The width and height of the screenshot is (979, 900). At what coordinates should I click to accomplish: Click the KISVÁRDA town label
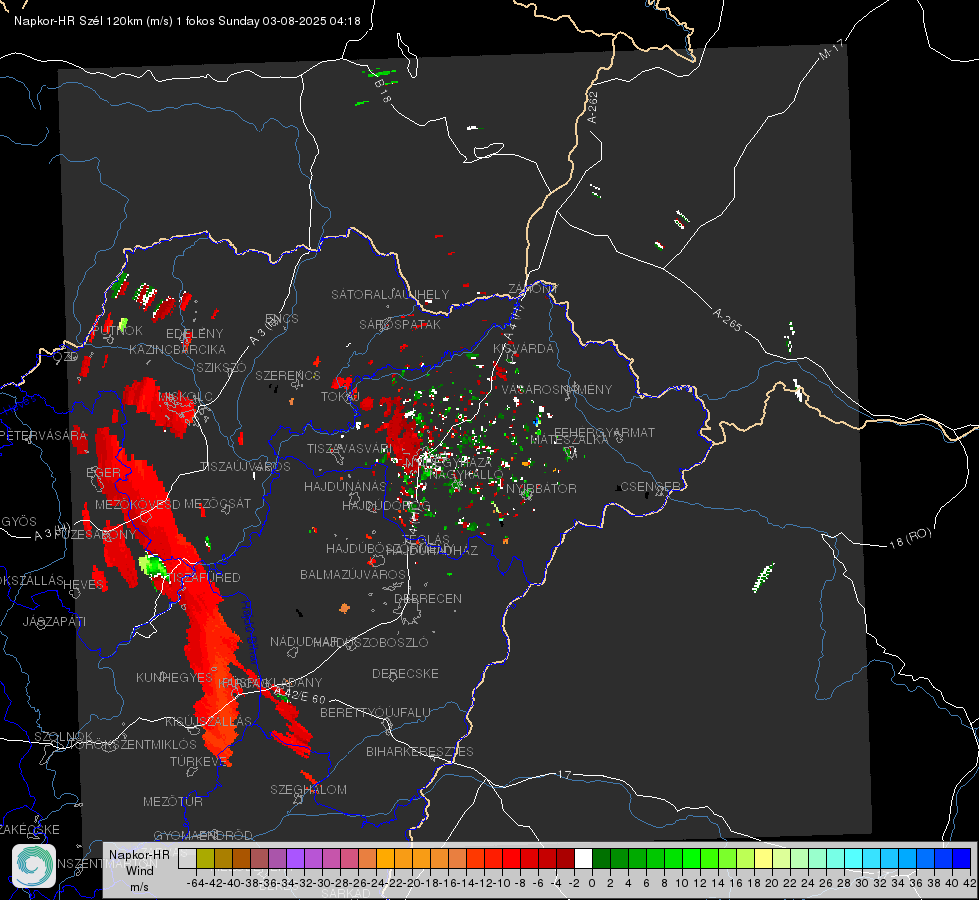click(x=523, y=349)
